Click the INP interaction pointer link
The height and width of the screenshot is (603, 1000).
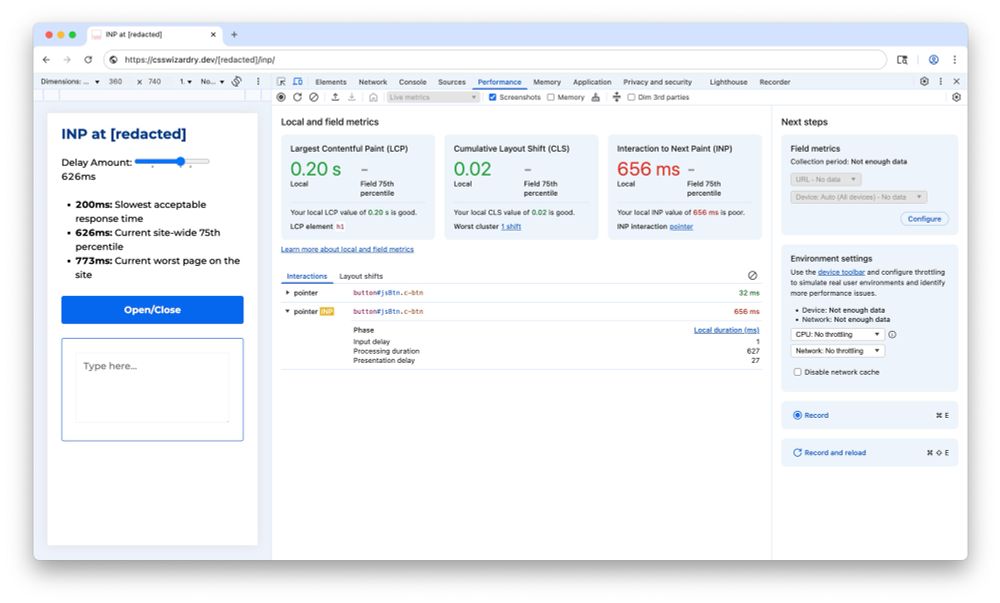680,226
